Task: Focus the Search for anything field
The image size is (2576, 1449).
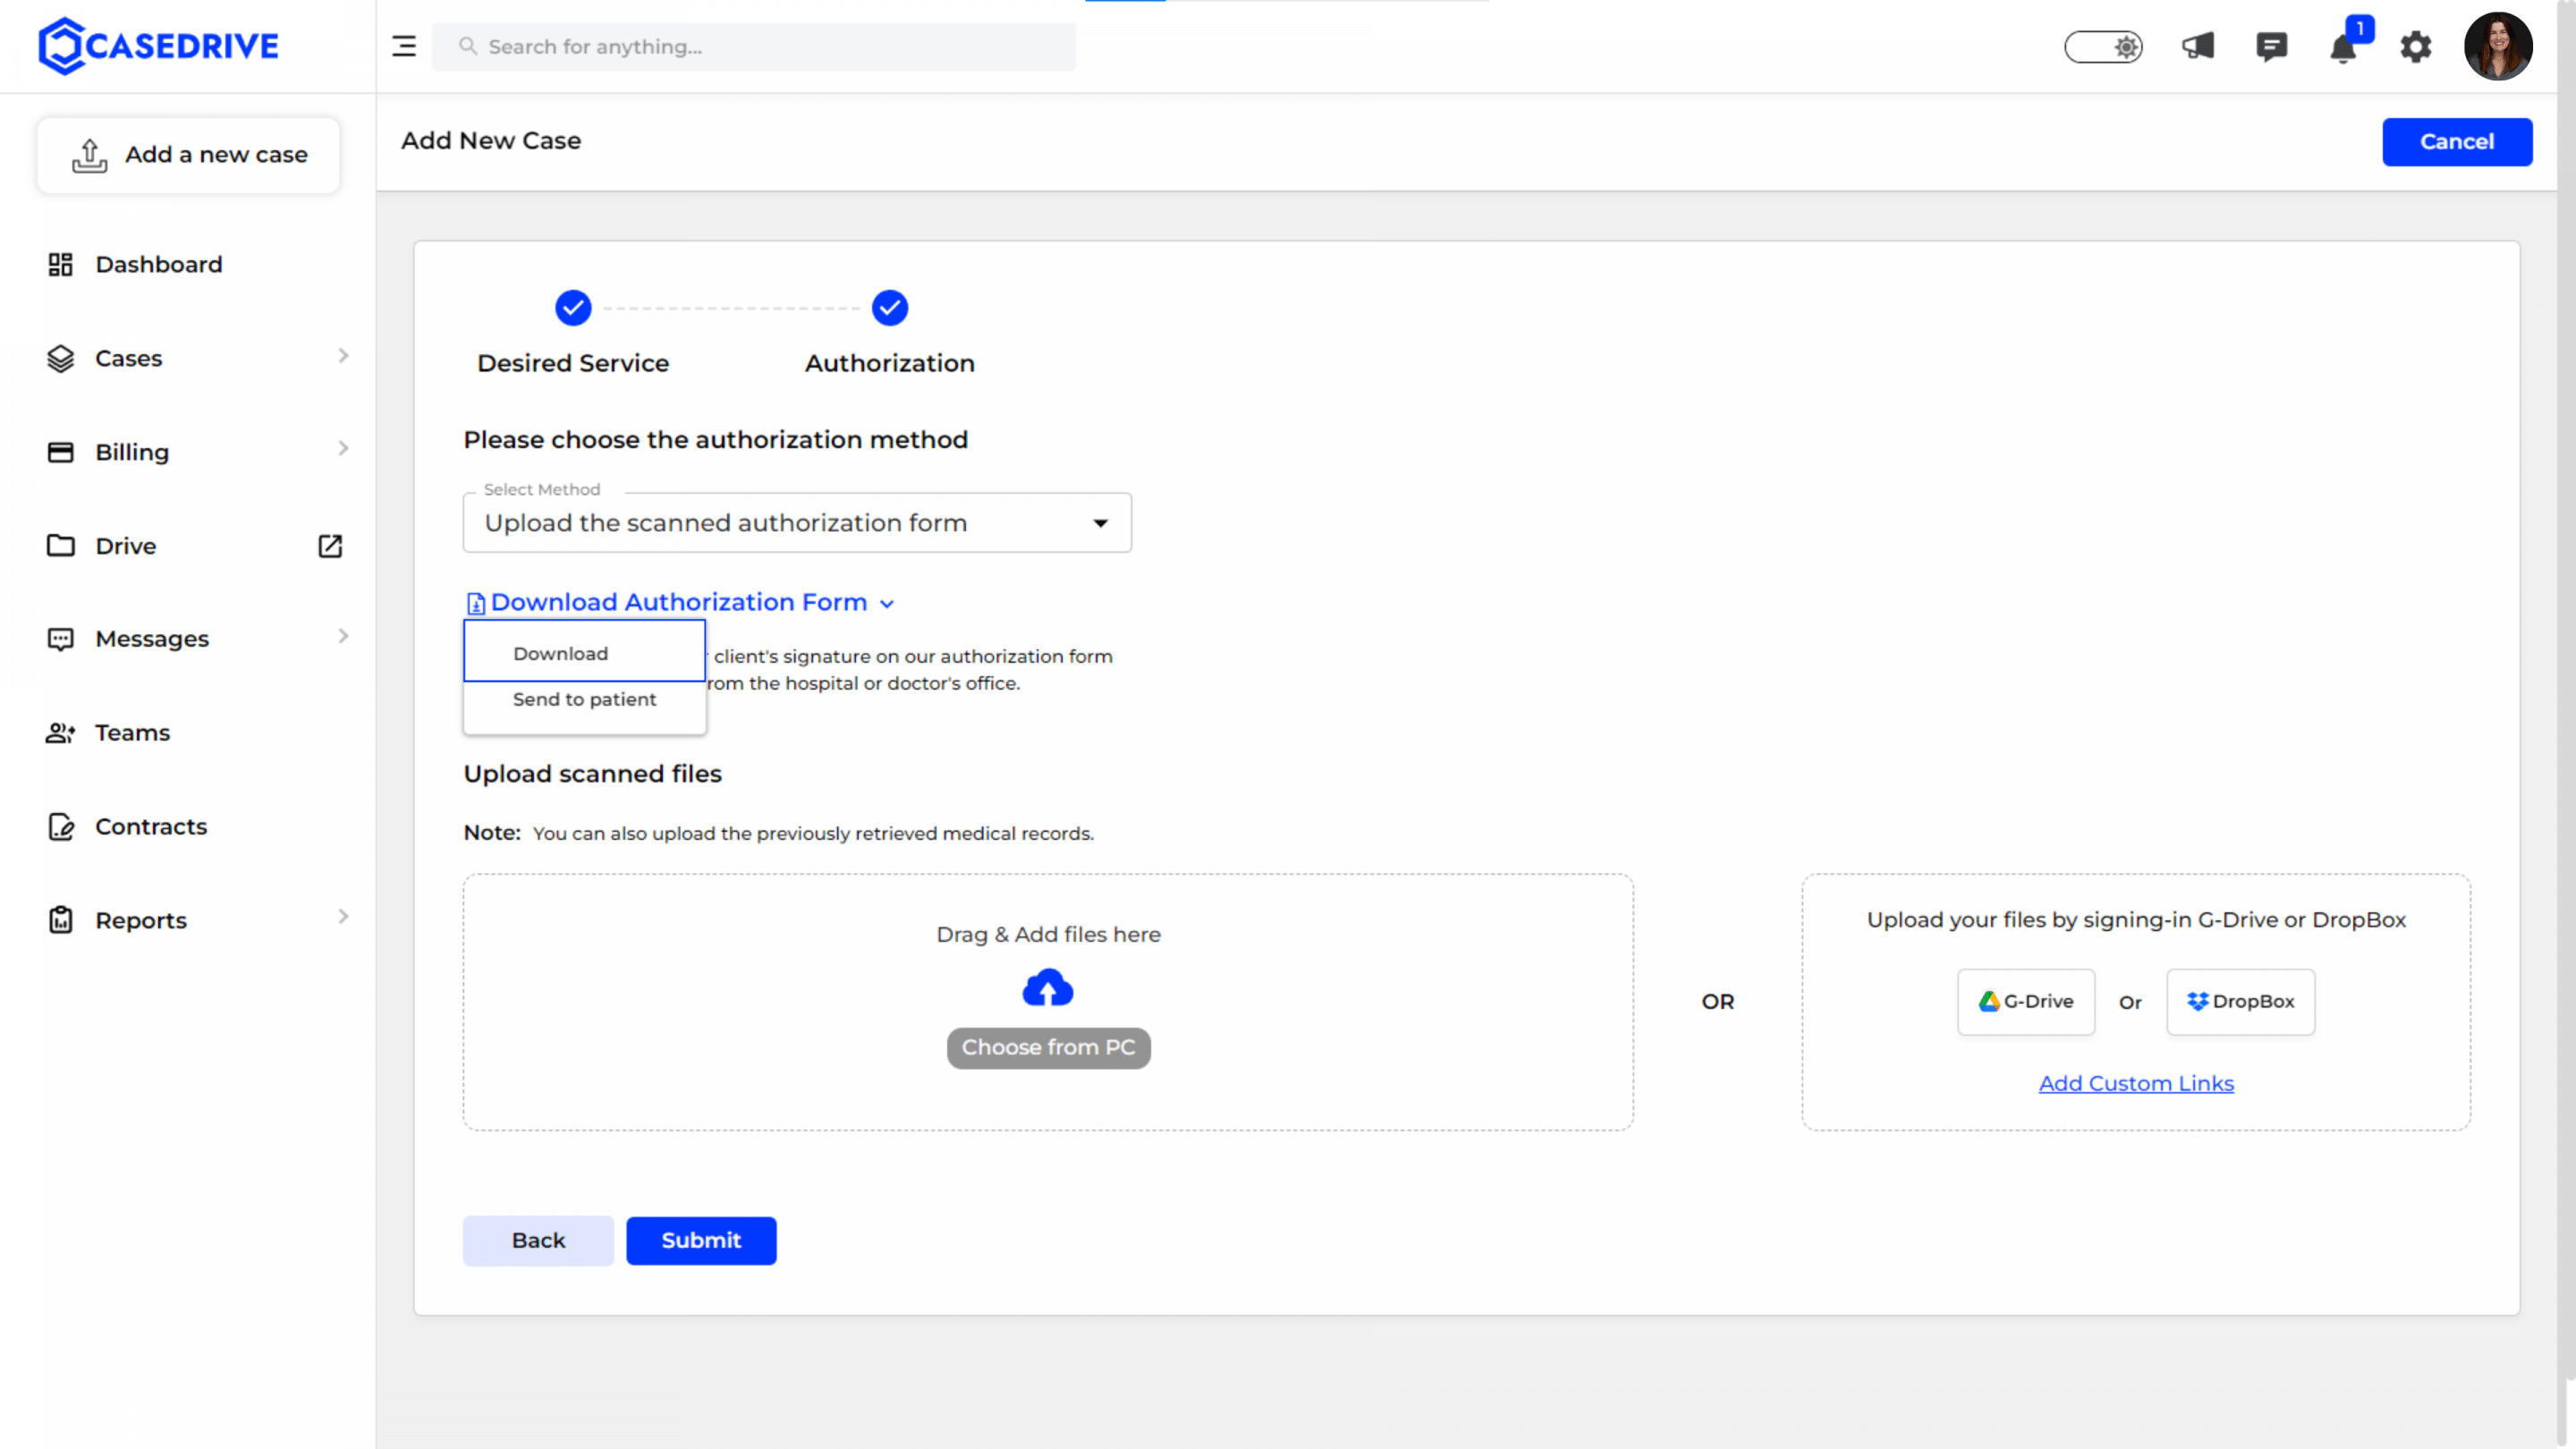Action: coord(754,46)
